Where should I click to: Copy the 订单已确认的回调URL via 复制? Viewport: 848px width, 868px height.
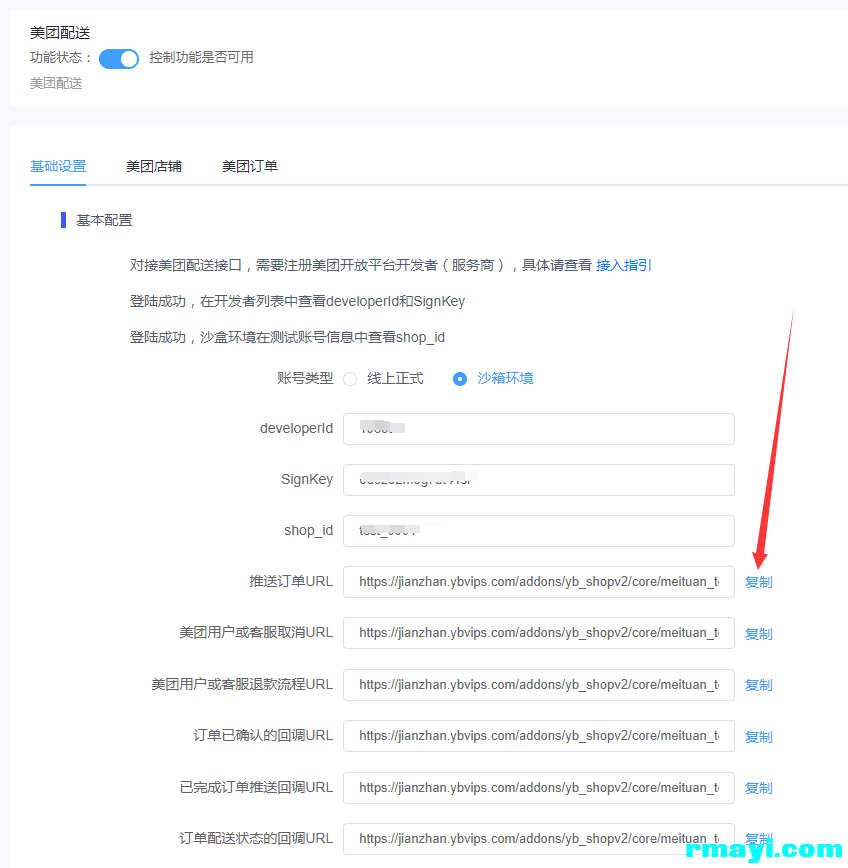(758, 737)
